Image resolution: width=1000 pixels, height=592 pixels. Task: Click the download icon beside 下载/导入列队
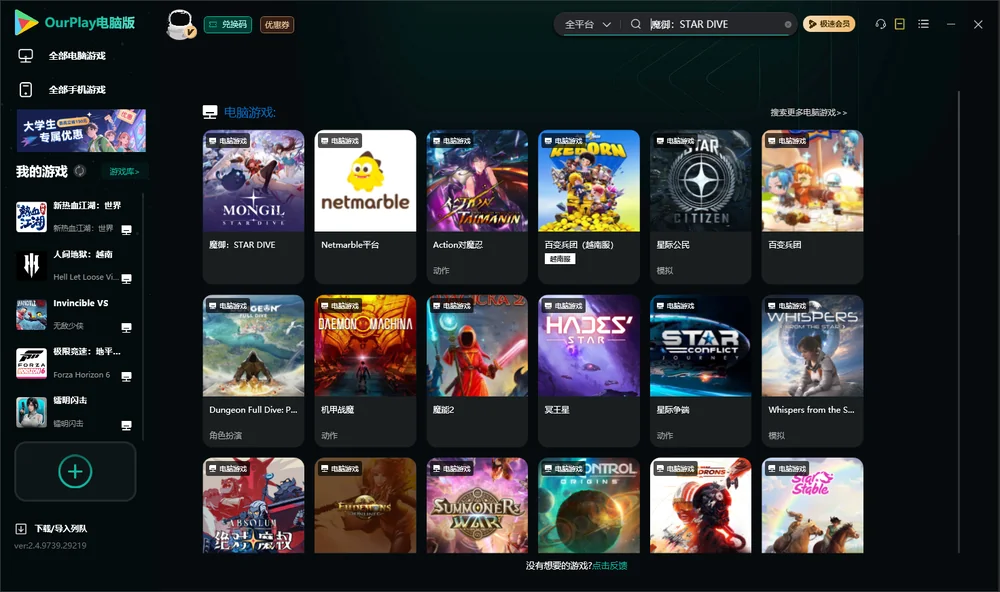coord(21,529)
